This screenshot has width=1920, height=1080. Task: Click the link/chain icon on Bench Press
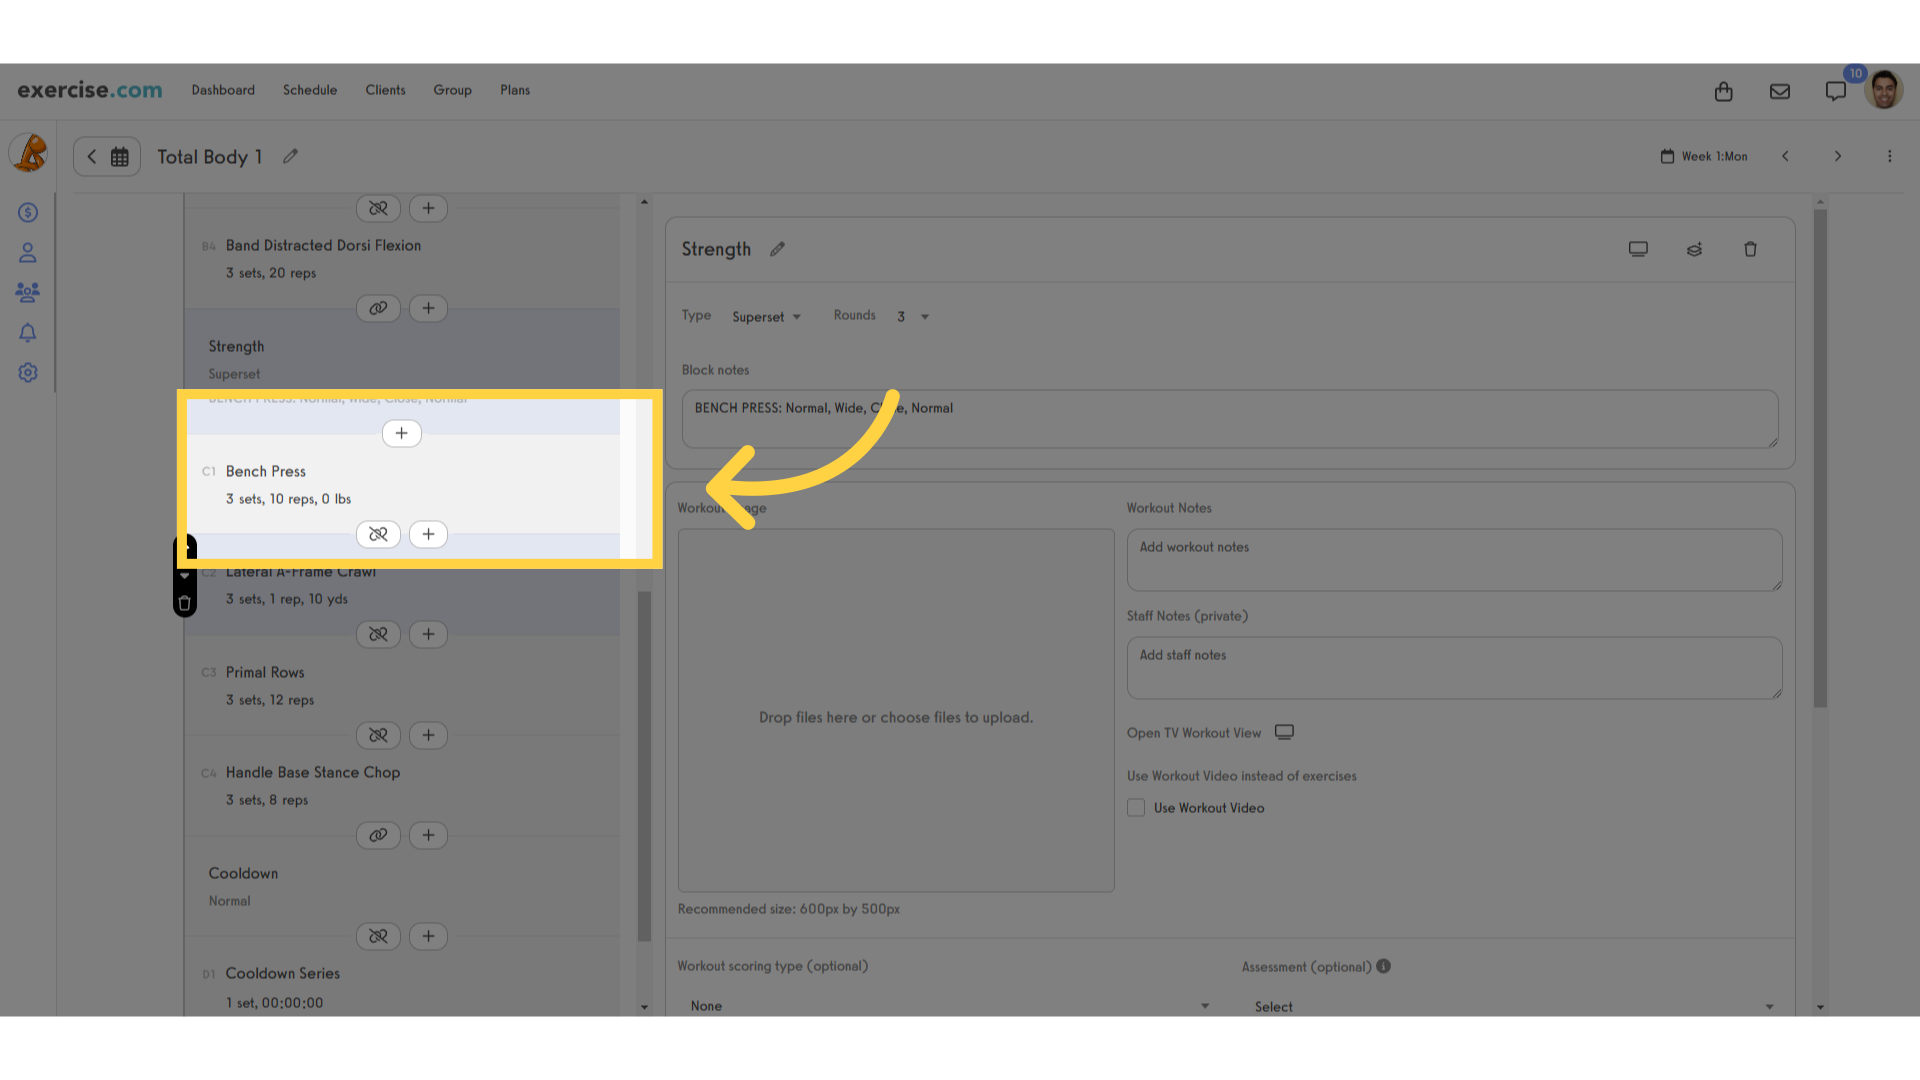(378, 533)
